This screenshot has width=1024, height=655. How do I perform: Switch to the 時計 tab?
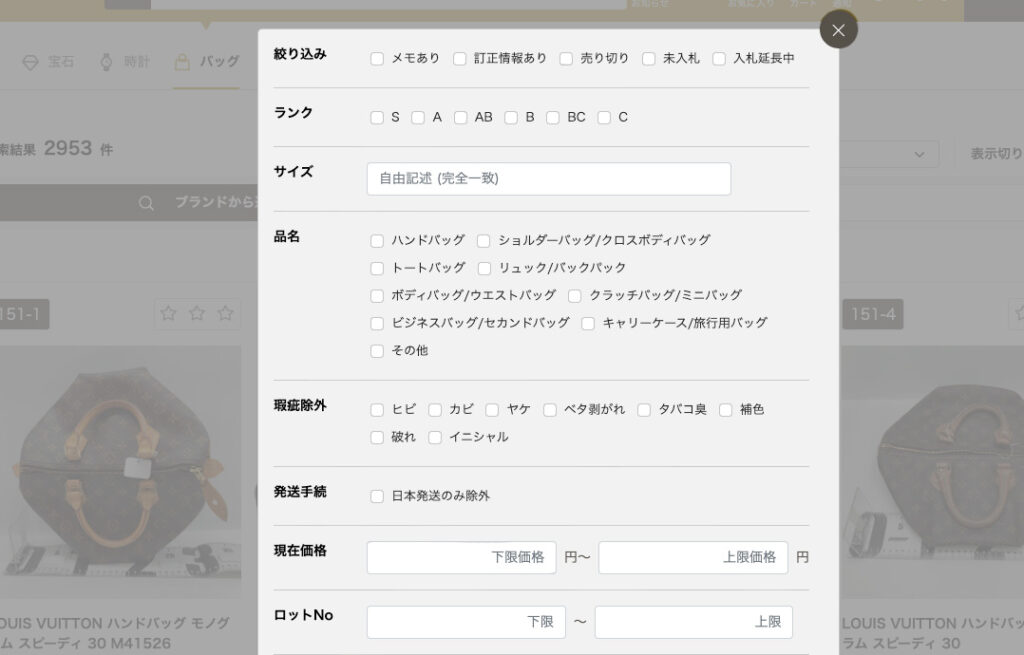click(137, 62)
